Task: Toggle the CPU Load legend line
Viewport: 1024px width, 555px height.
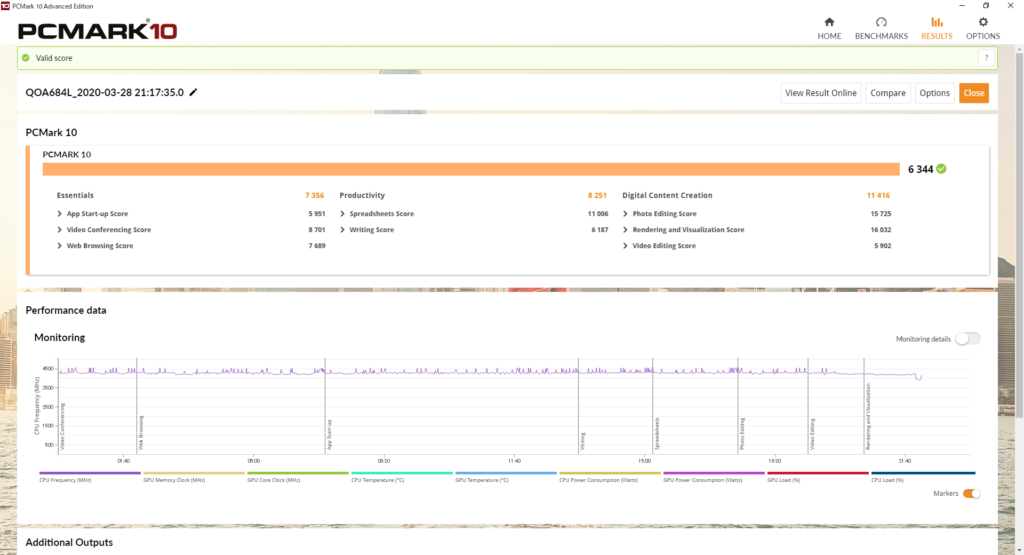Action: click(923, 473)
